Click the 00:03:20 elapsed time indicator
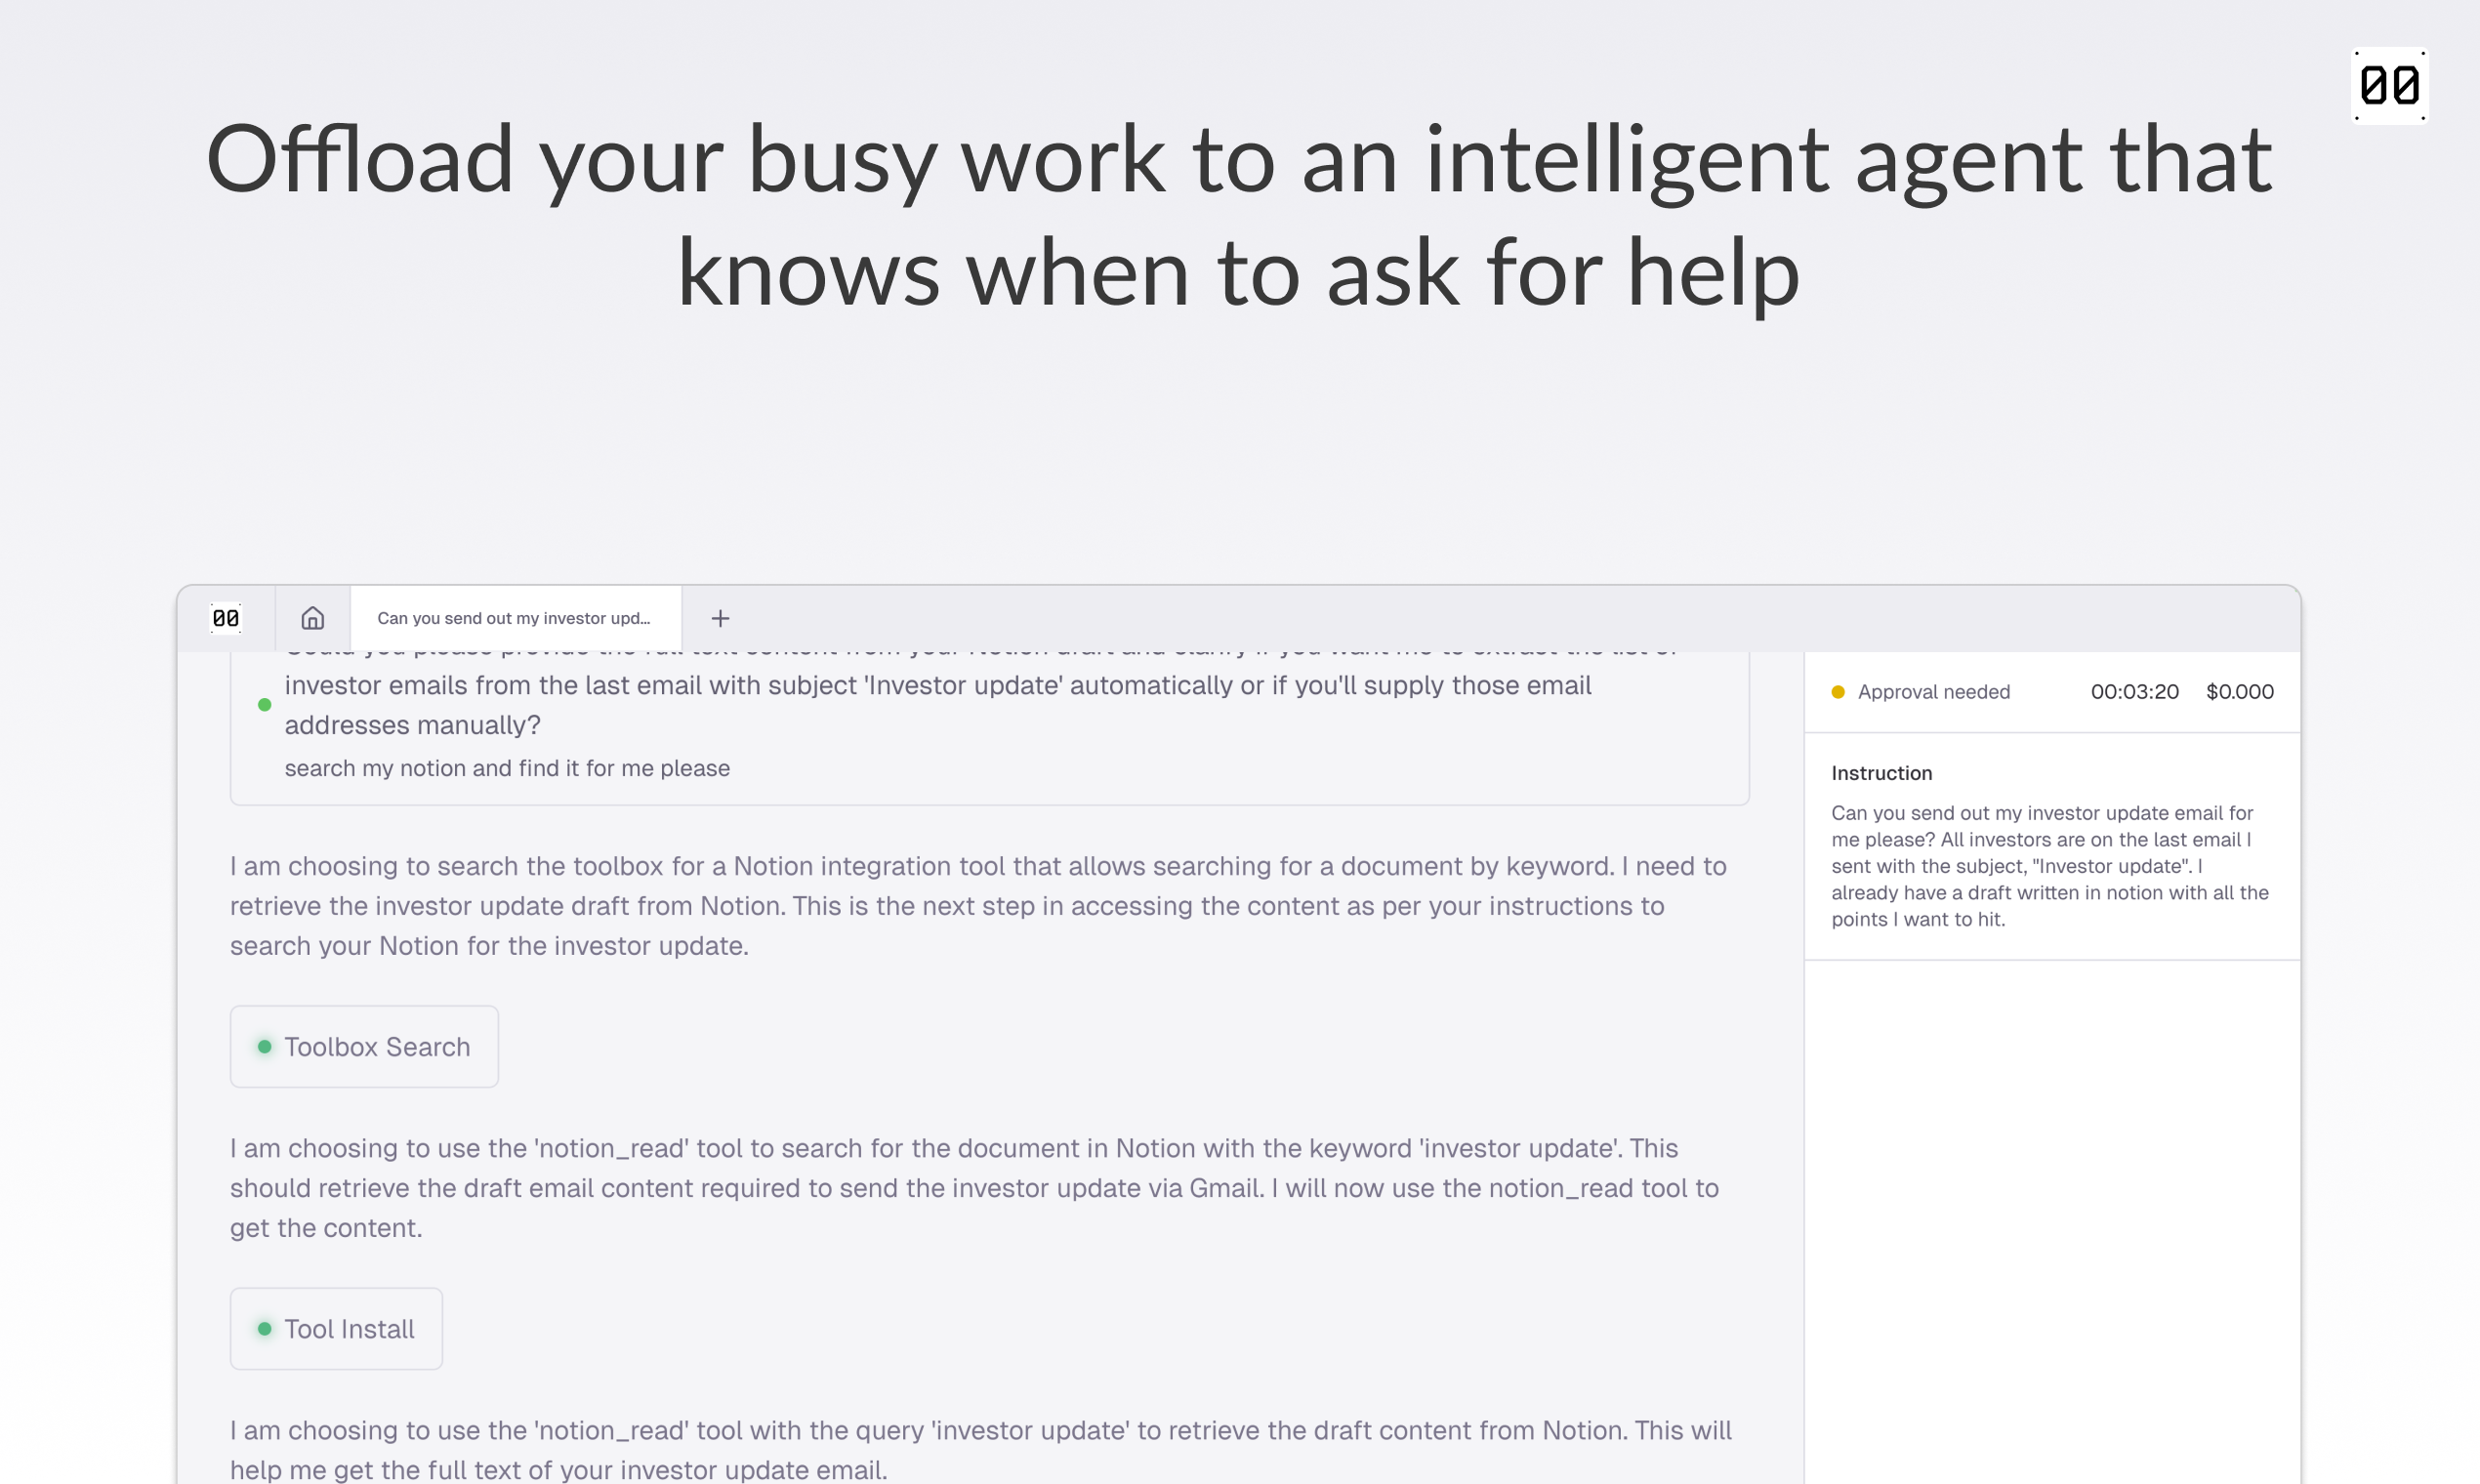This screenshot has height=1484, width=2480. [x=2134, y=692]
